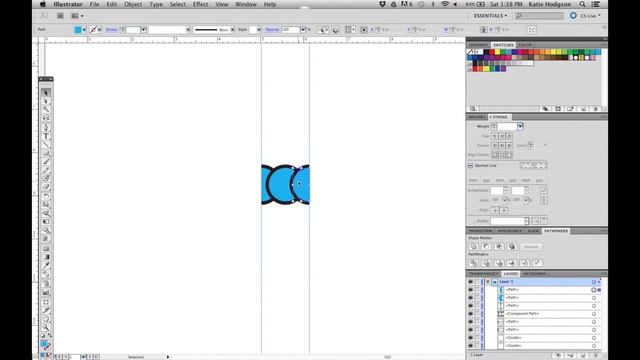Screen dimensions: 640x360
Task: Click Divide in Pathfinders row
Action: 473,263
